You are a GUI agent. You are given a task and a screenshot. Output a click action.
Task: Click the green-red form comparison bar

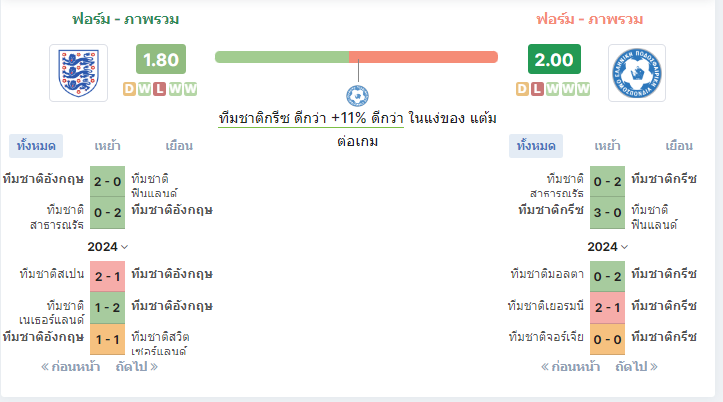pyautogui.click(x=356, y=57)
